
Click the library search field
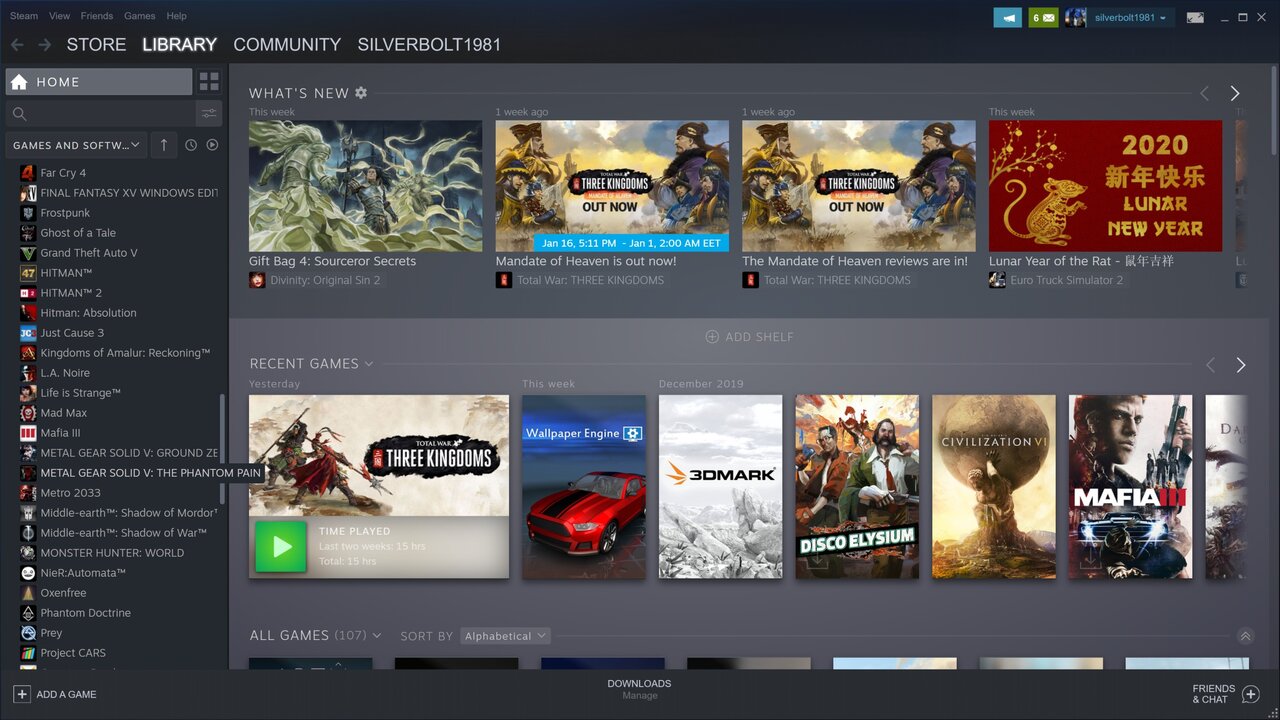tap(99, 114)
